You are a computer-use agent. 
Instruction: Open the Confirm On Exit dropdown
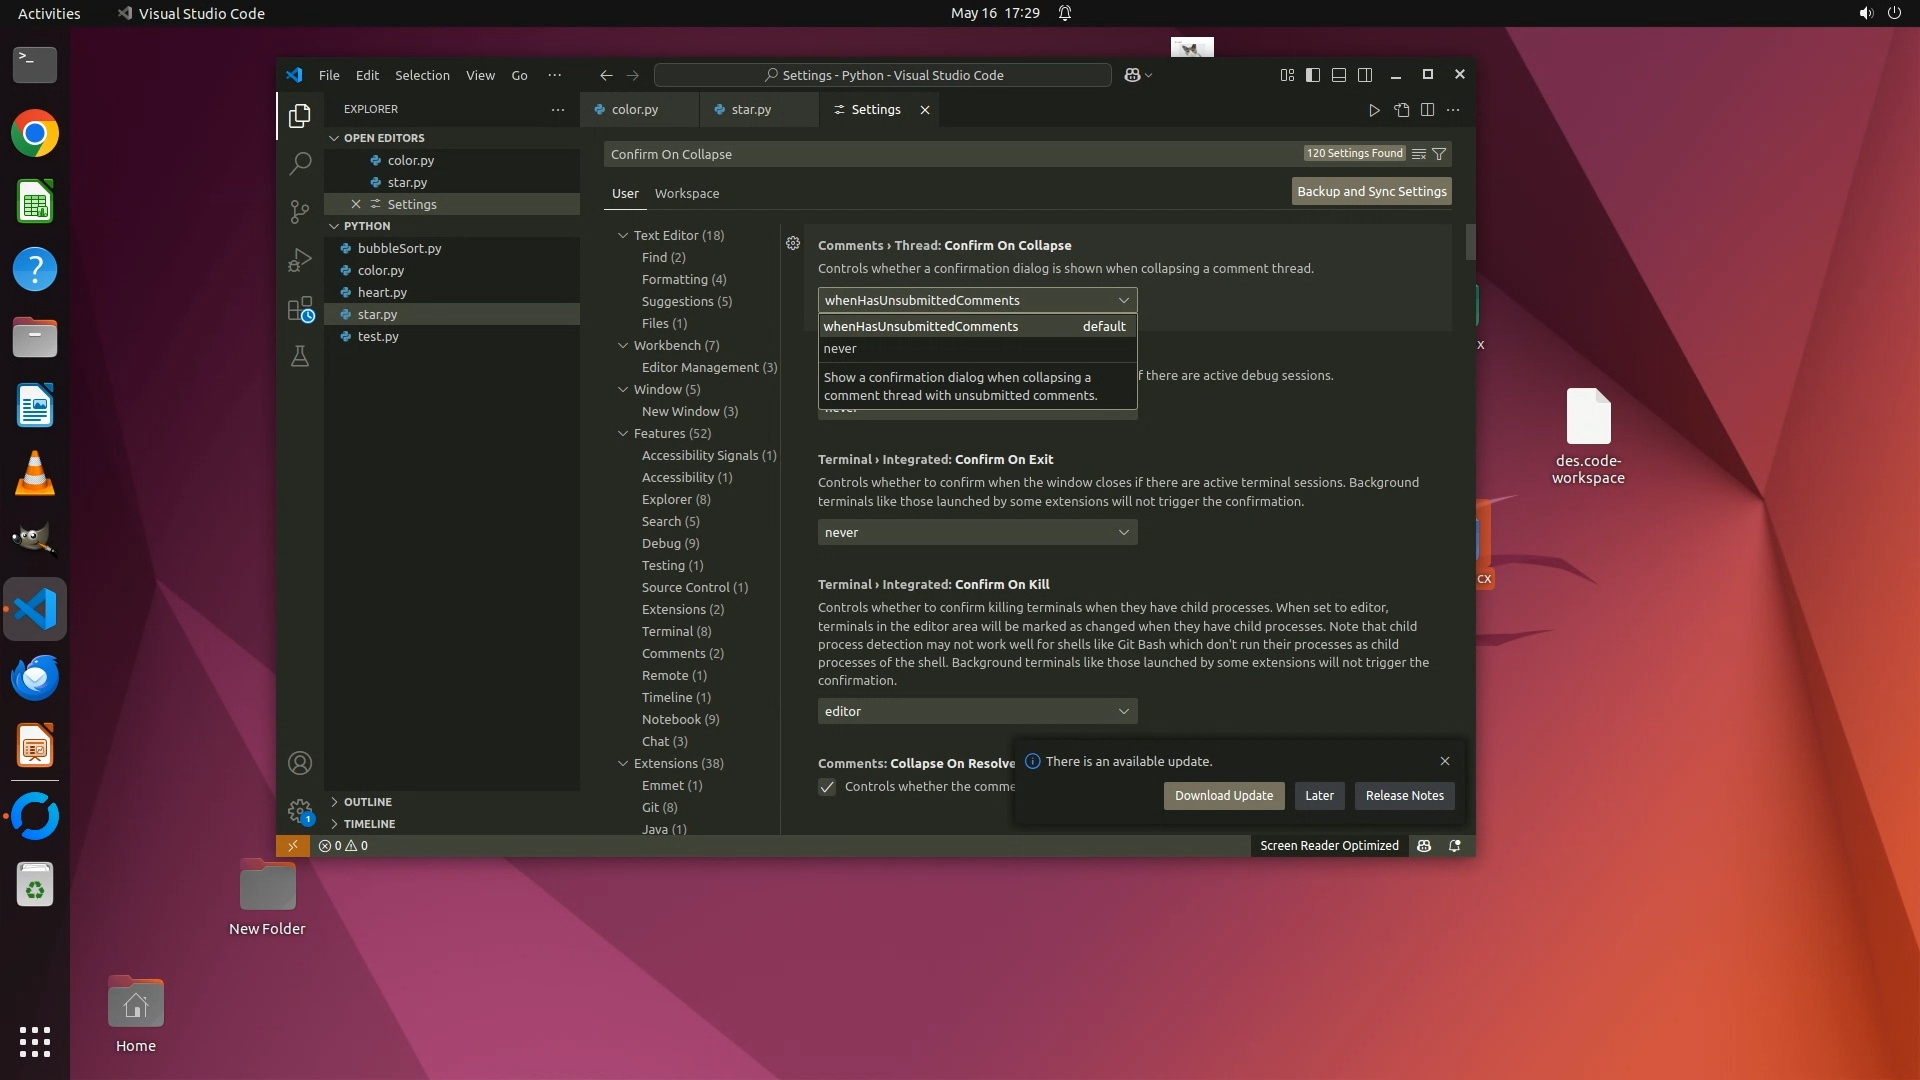(977, 532)
